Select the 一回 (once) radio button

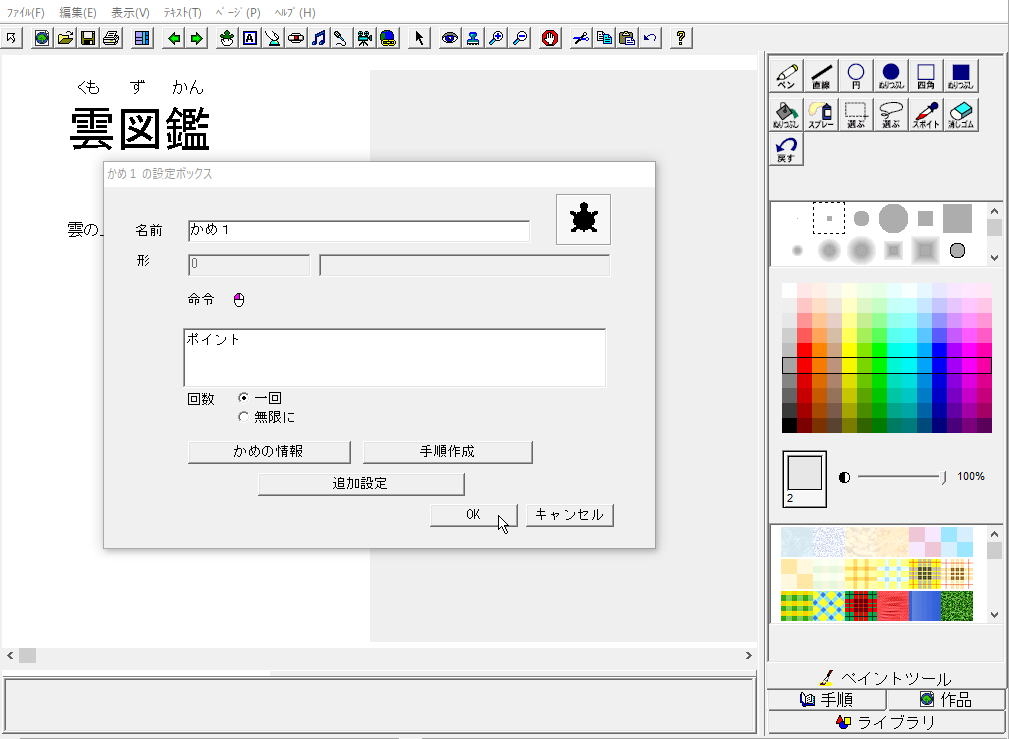(x=243, y=398)
